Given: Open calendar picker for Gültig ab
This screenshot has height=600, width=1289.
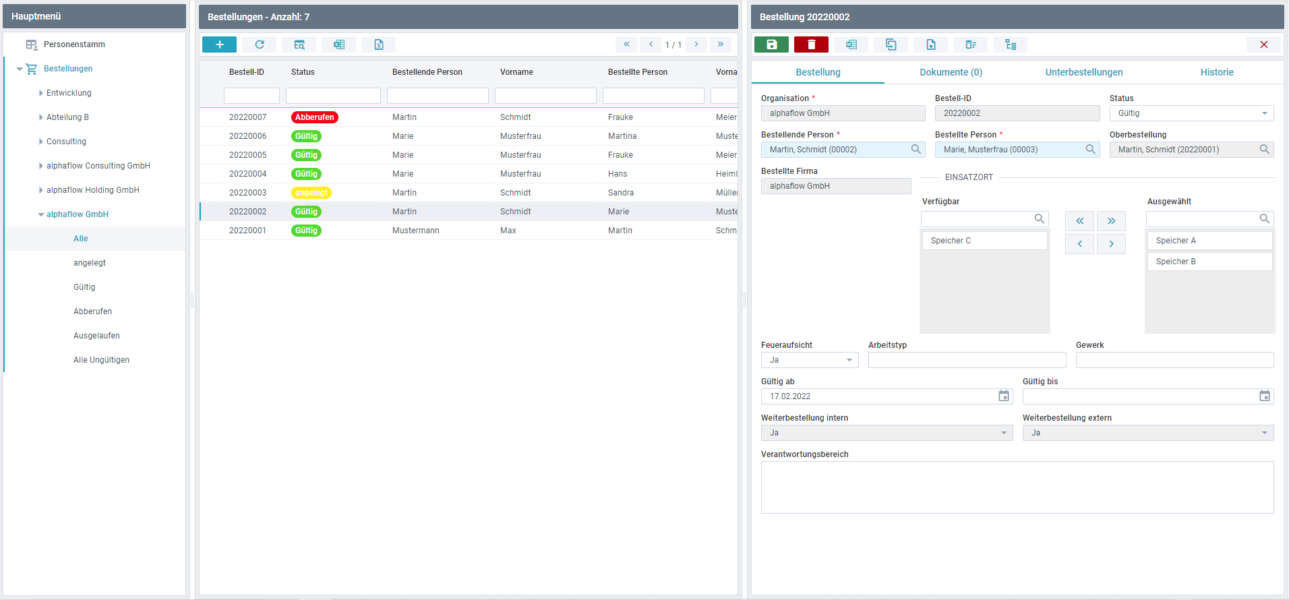Looking at the screenshot, I should pos(1004,396).
